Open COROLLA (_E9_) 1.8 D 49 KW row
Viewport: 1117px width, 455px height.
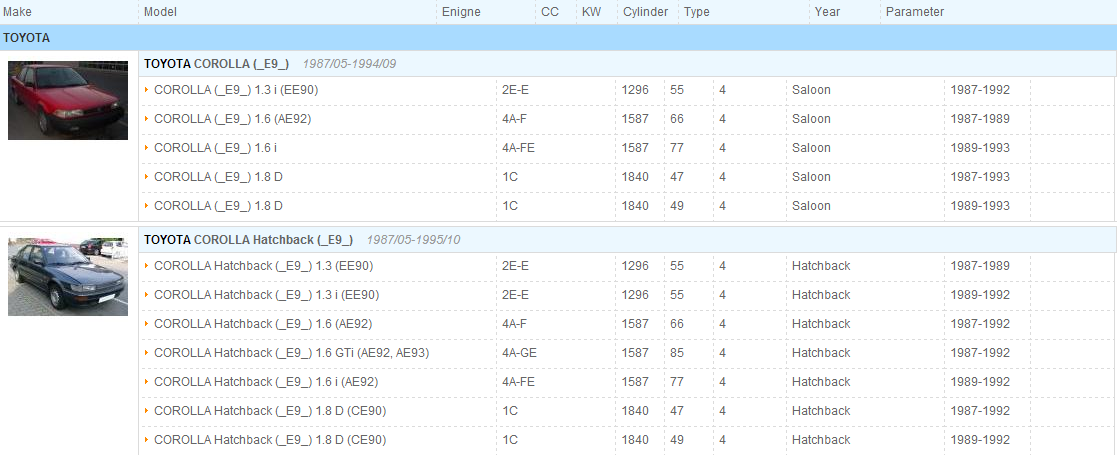(x=218, y=206)
